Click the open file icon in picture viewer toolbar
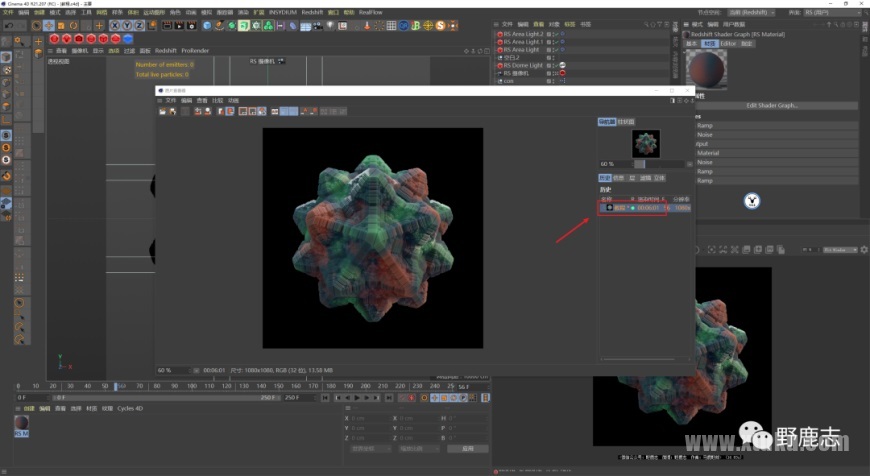 coord(162,112)
